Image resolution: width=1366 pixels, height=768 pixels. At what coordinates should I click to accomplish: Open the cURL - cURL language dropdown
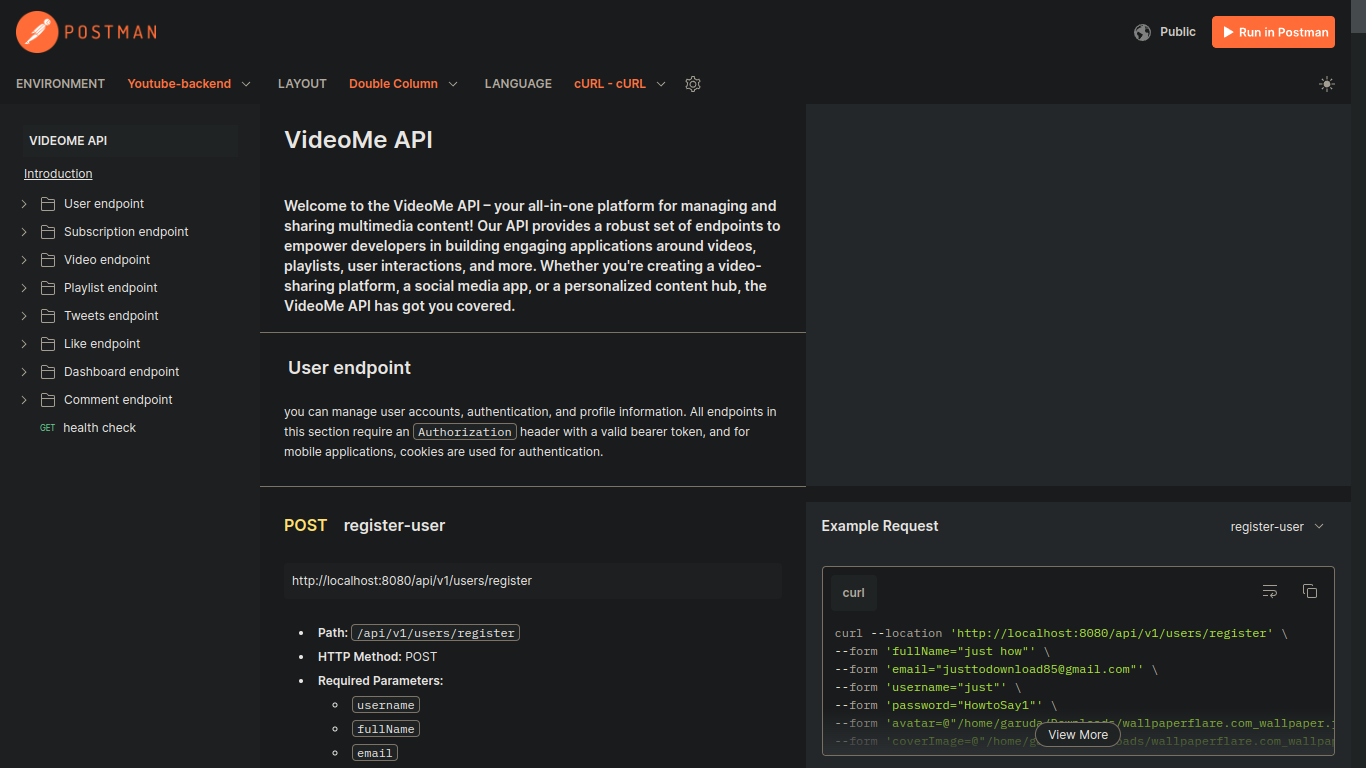[x=620, y=84]
